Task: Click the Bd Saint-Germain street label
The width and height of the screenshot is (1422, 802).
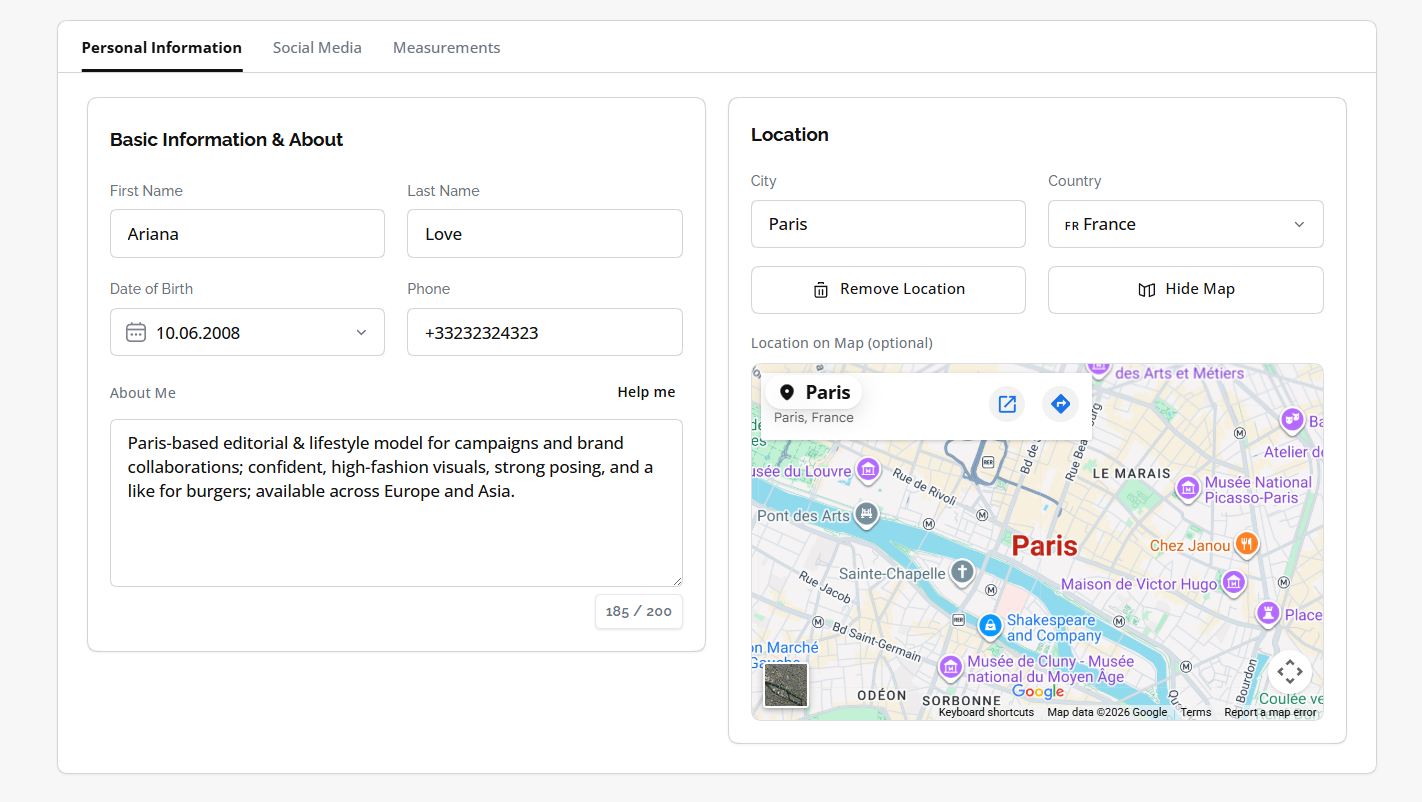Action: point(876,641)
